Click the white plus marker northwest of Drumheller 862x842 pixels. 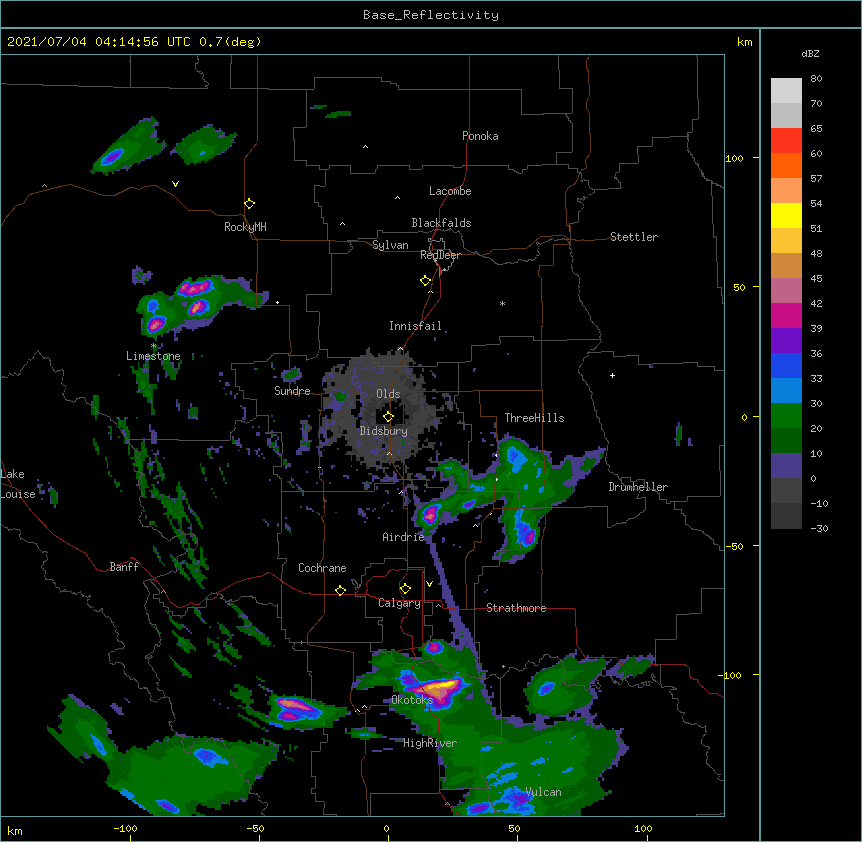coord(612,375)
